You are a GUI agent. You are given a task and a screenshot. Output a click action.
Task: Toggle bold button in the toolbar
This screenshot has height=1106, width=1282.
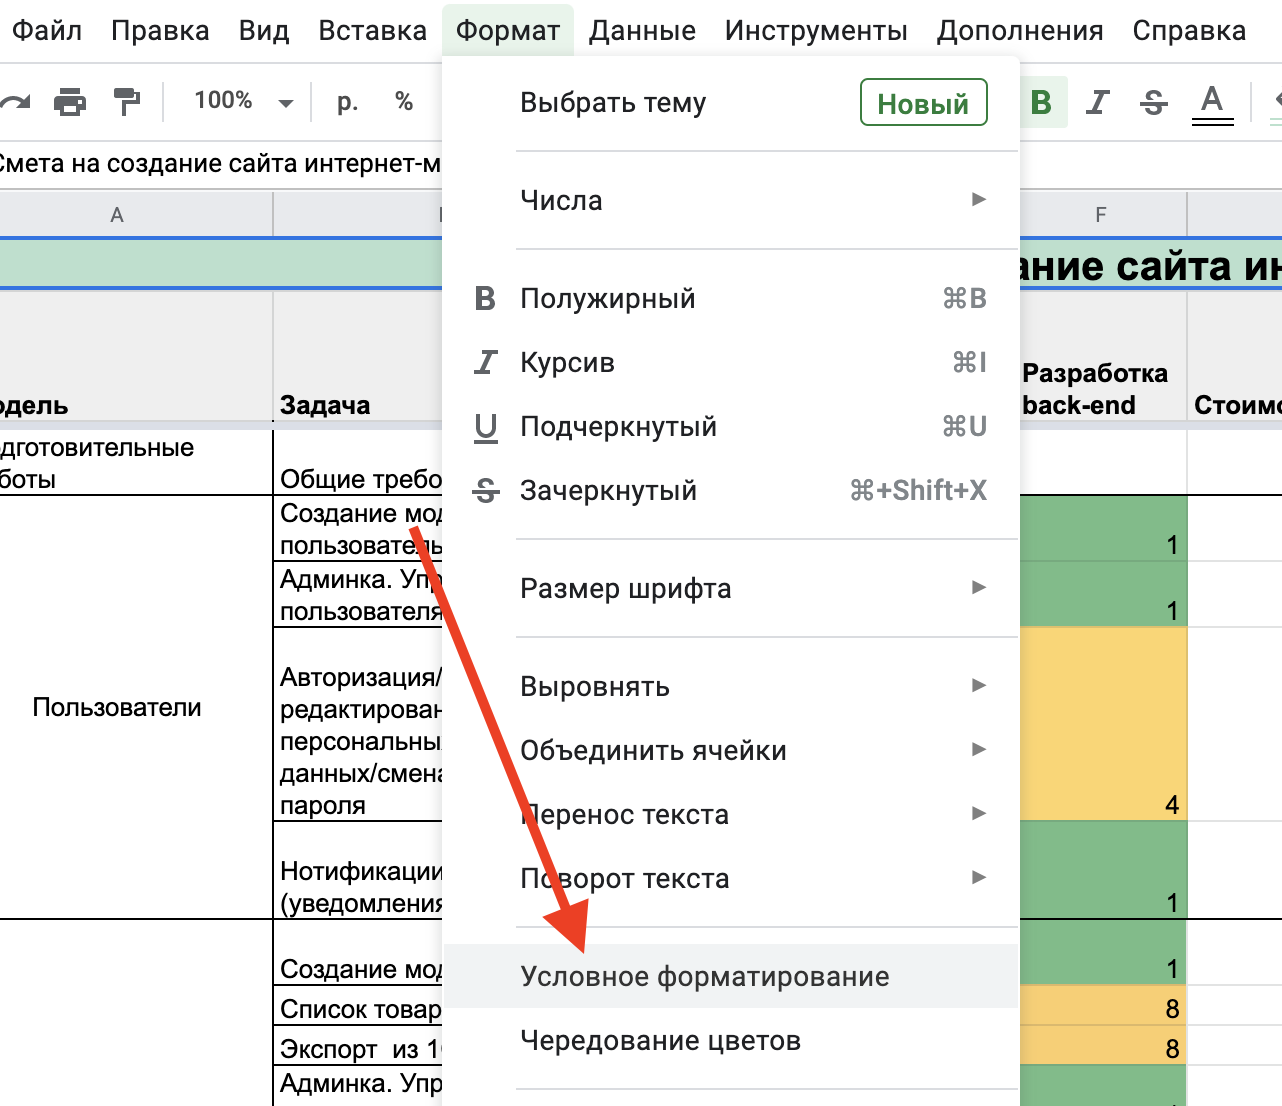coord(1041,102)
